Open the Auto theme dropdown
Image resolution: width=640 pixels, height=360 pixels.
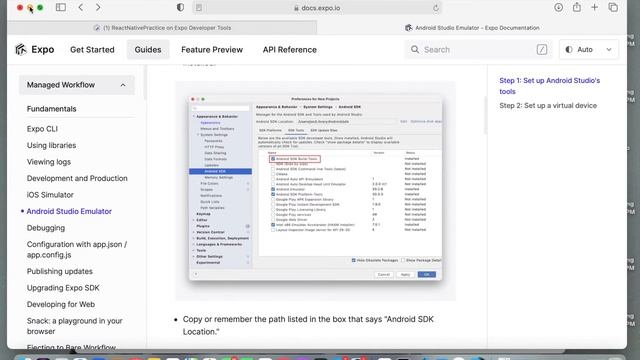[x=589, y=49]
